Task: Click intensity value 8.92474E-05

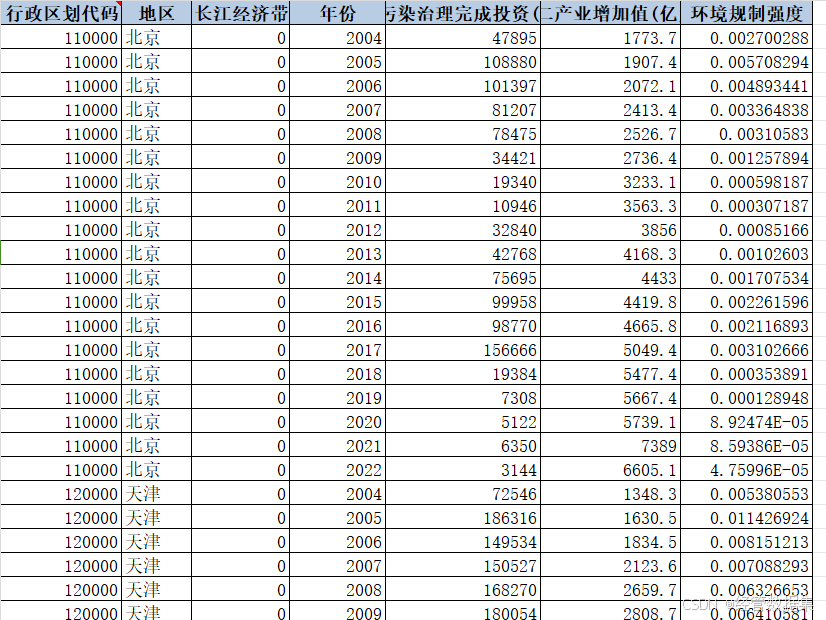Action: tap(746, 421)
